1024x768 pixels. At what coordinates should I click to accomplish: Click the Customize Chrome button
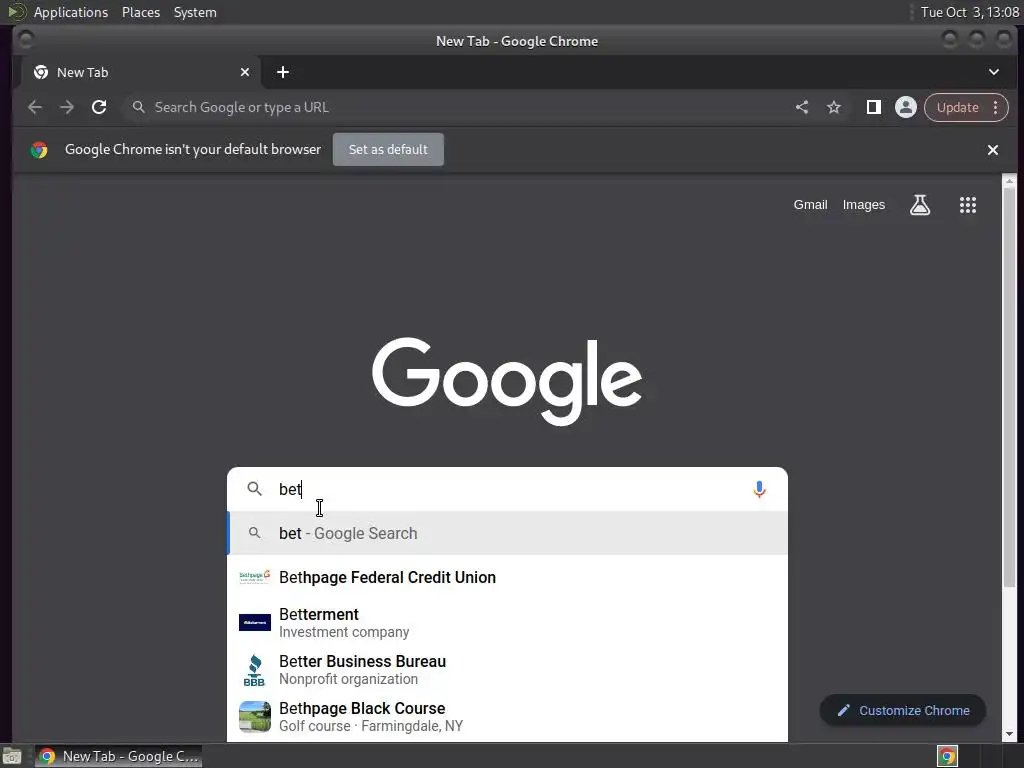coord(903,711)
